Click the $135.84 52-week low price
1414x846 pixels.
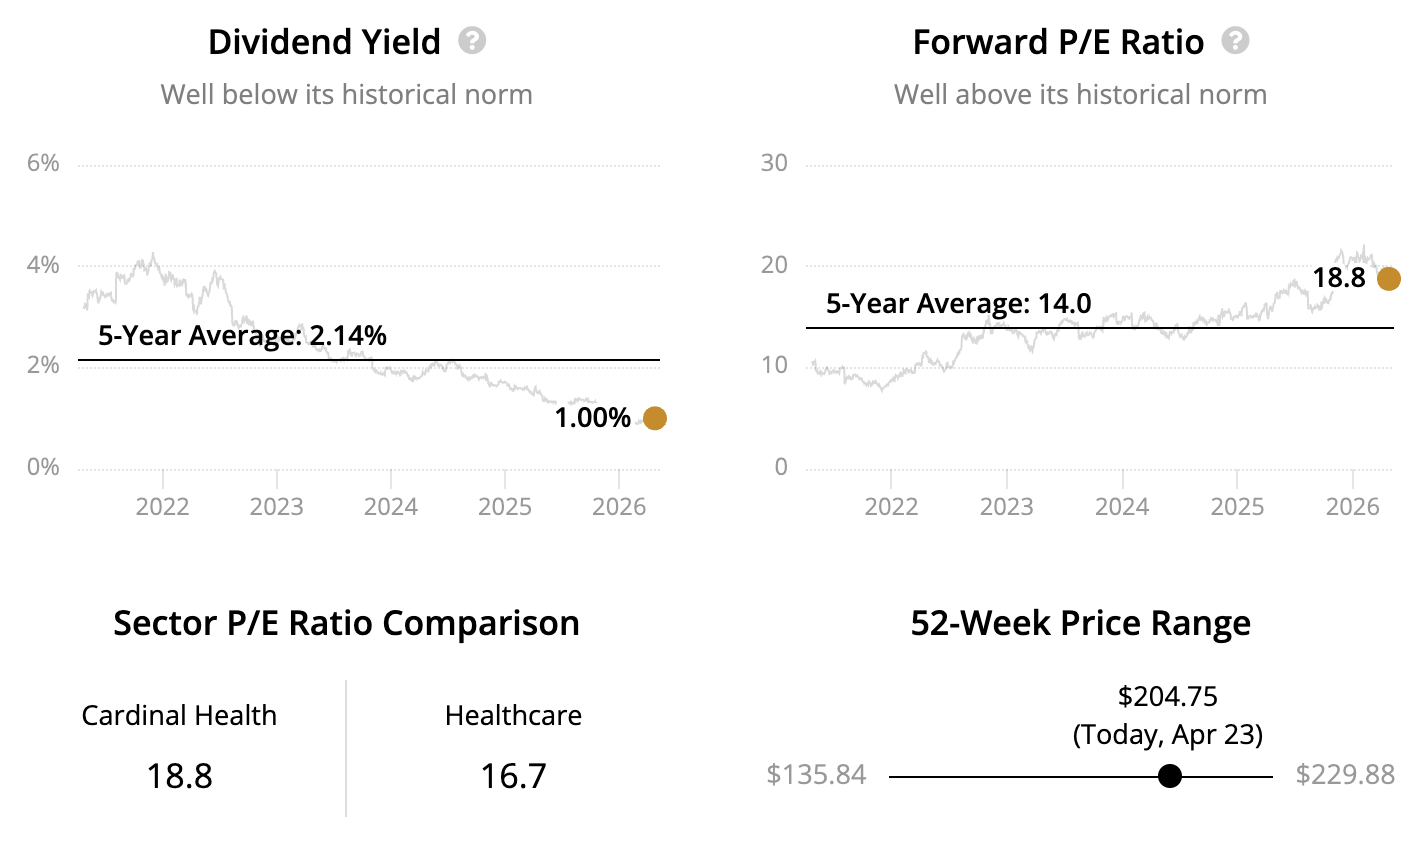click(x=816, y=775)
